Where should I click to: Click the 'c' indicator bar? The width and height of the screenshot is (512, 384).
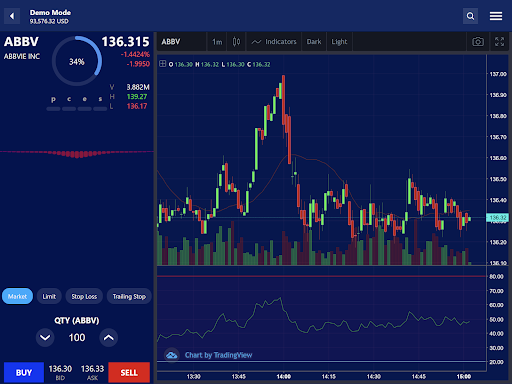(69, 109)
